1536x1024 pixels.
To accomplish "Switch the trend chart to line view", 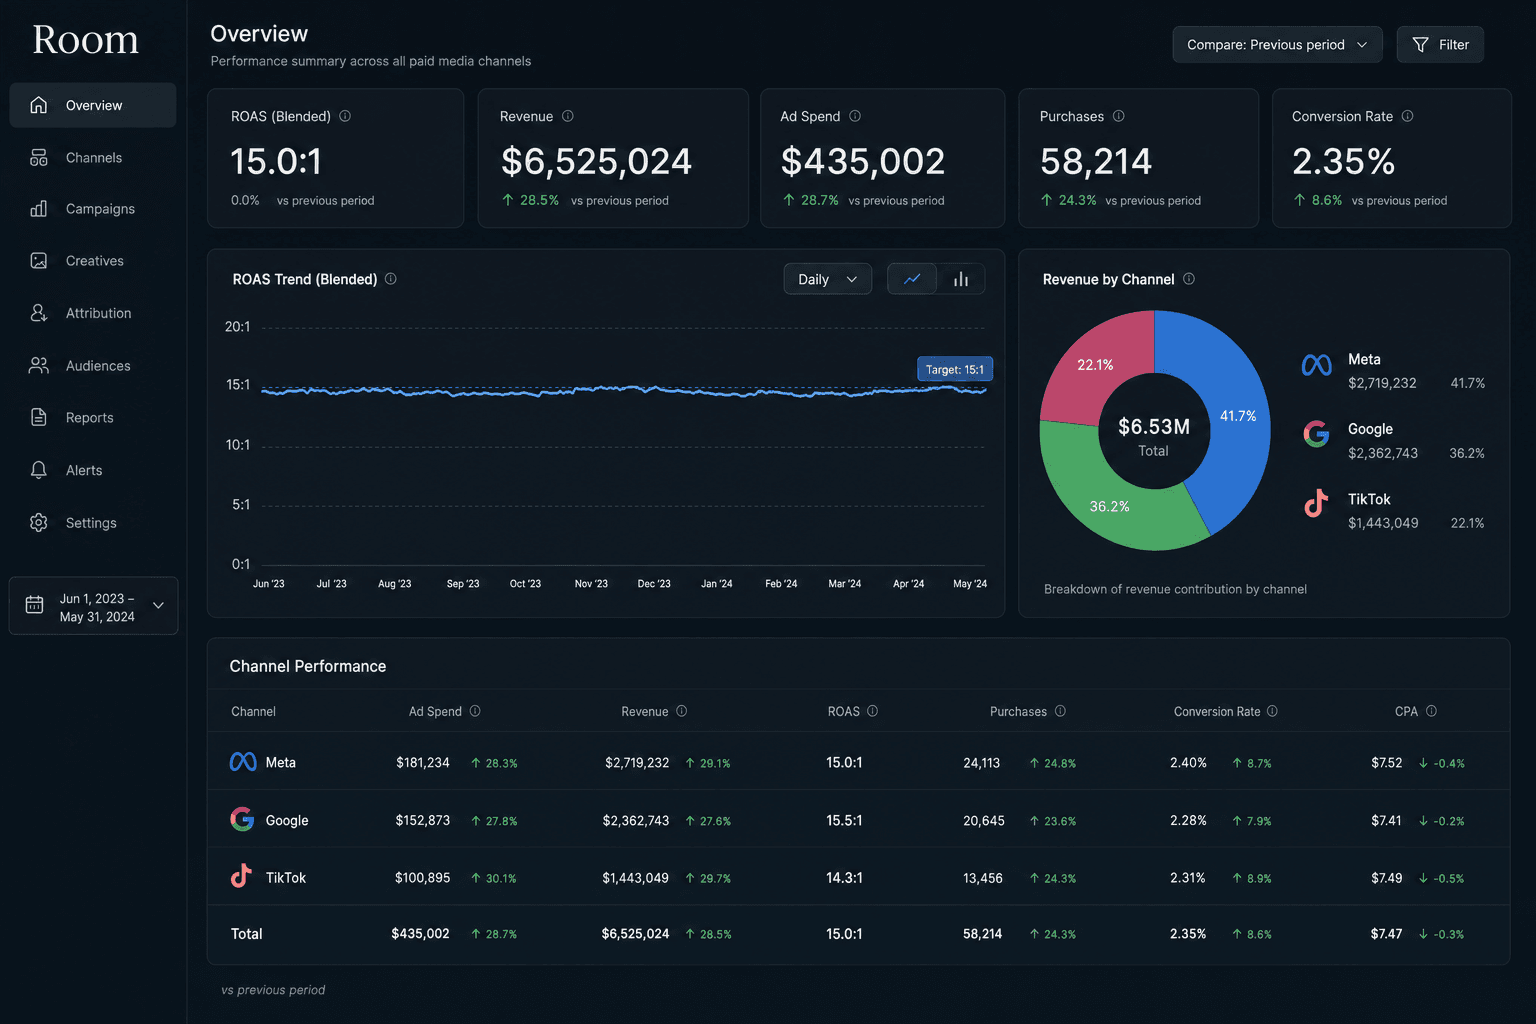I will click(912, 279).
